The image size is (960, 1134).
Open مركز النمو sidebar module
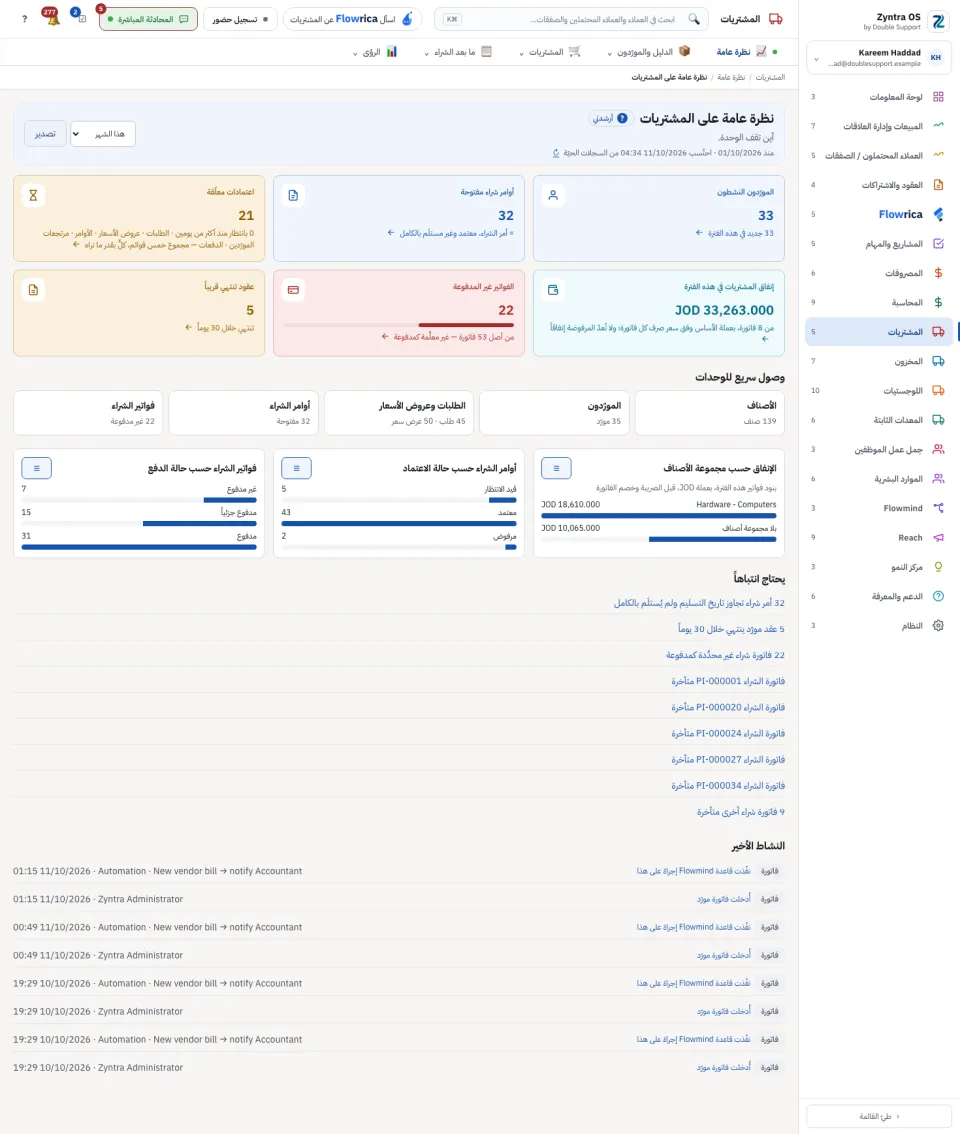(878, 567)
